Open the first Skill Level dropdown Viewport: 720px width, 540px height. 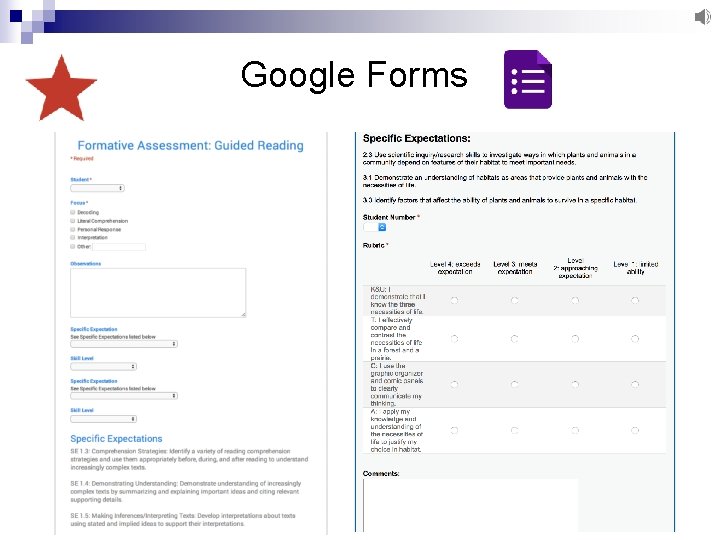point(103,366)
